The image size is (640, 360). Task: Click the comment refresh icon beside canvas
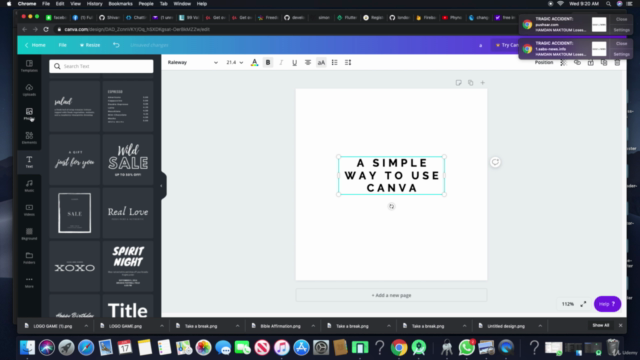495,162
